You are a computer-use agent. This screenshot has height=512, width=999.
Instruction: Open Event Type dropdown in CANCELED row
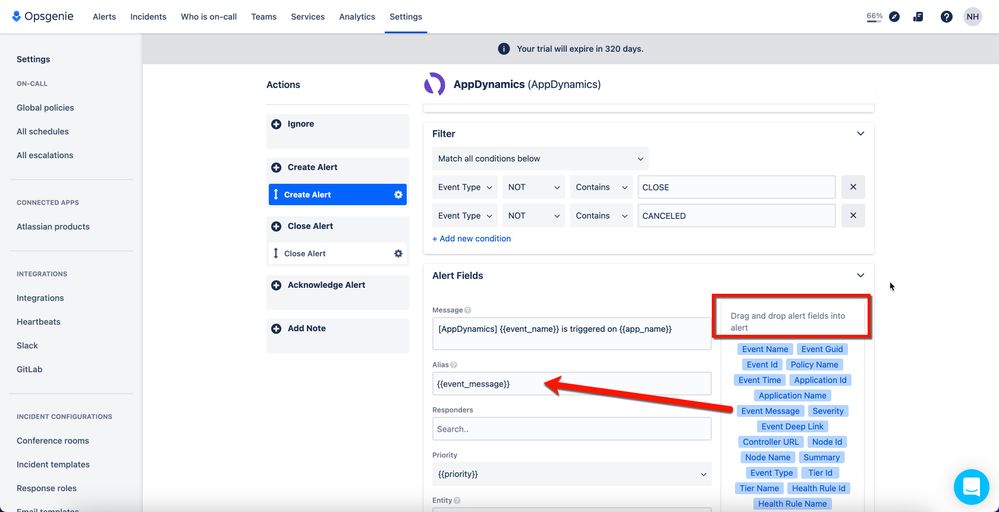[x=465, y=216]
